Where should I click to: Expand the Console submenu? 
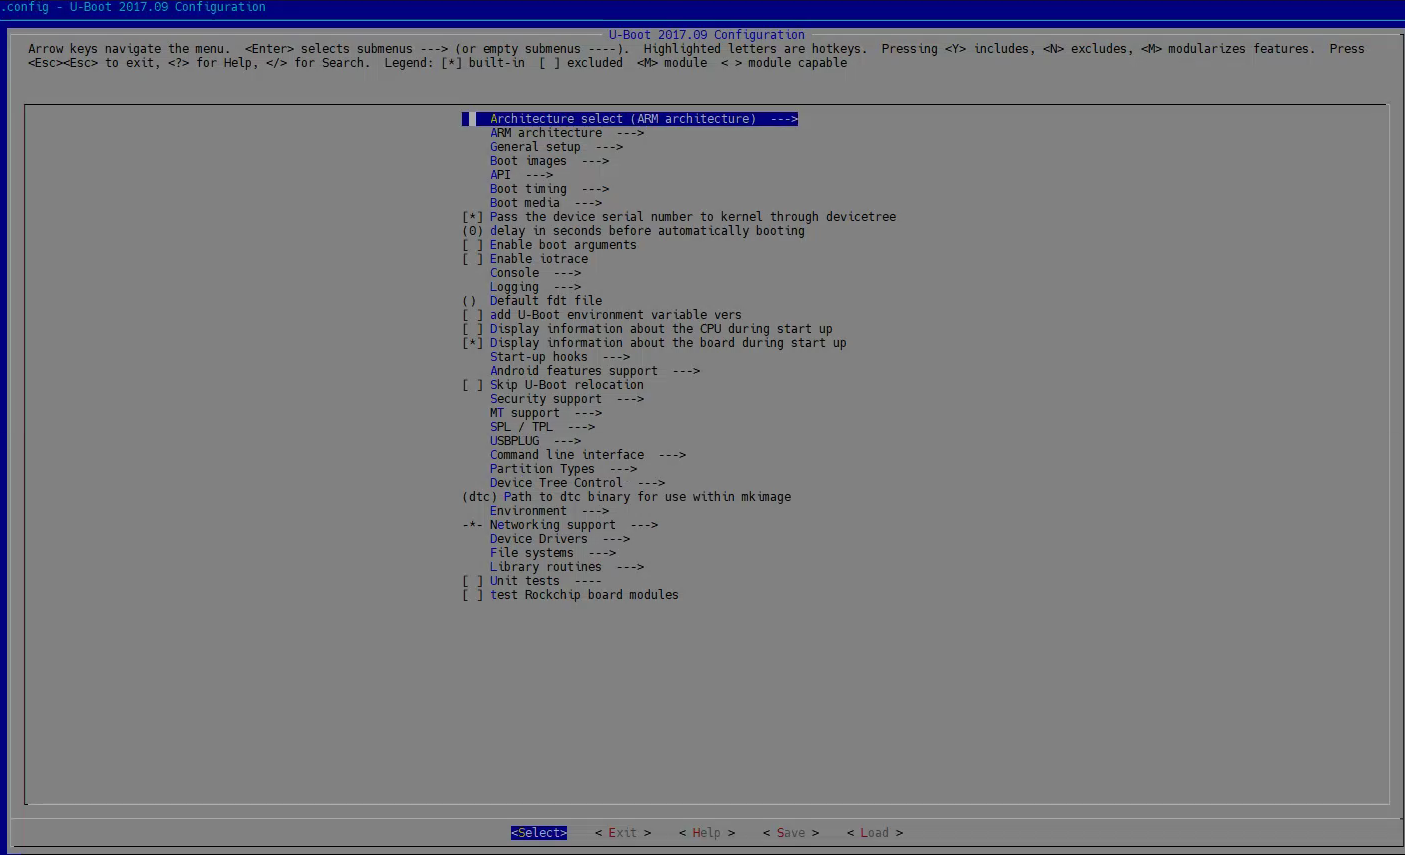click(535, 273)
